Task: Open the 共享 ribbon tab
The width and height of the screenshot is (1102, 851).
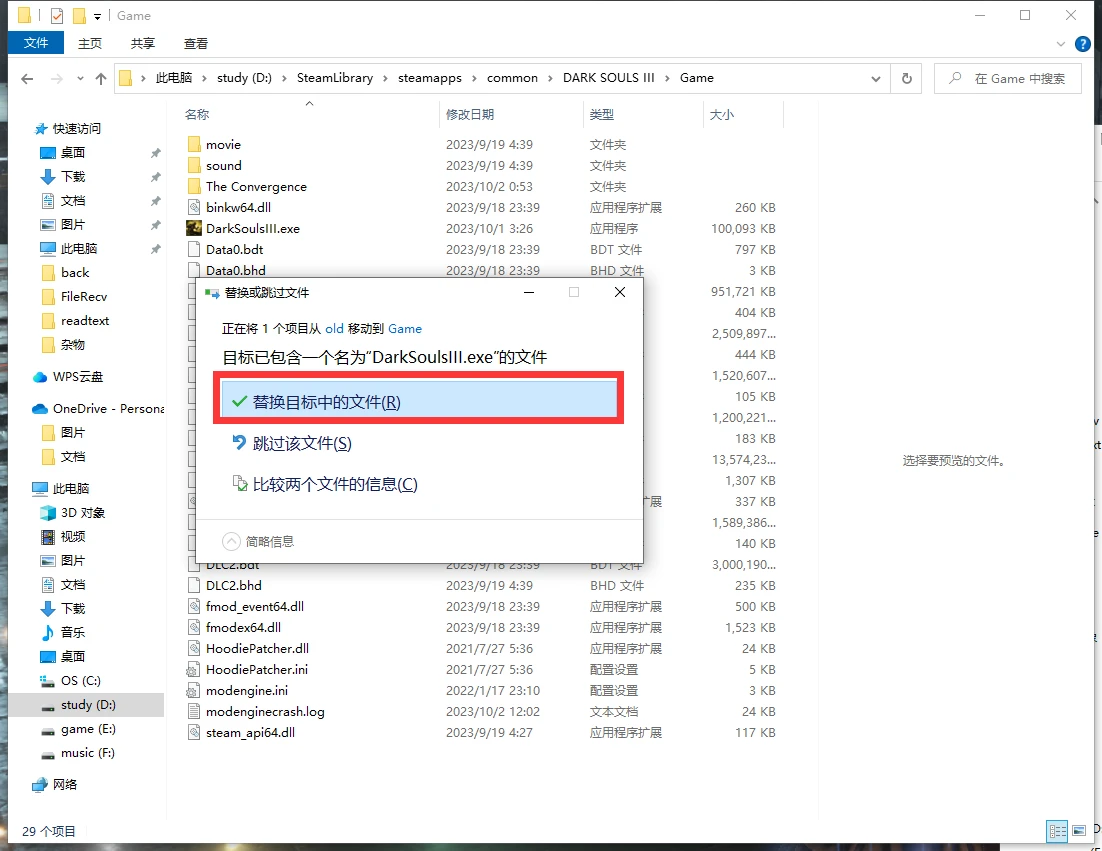Action: [143, 44]
